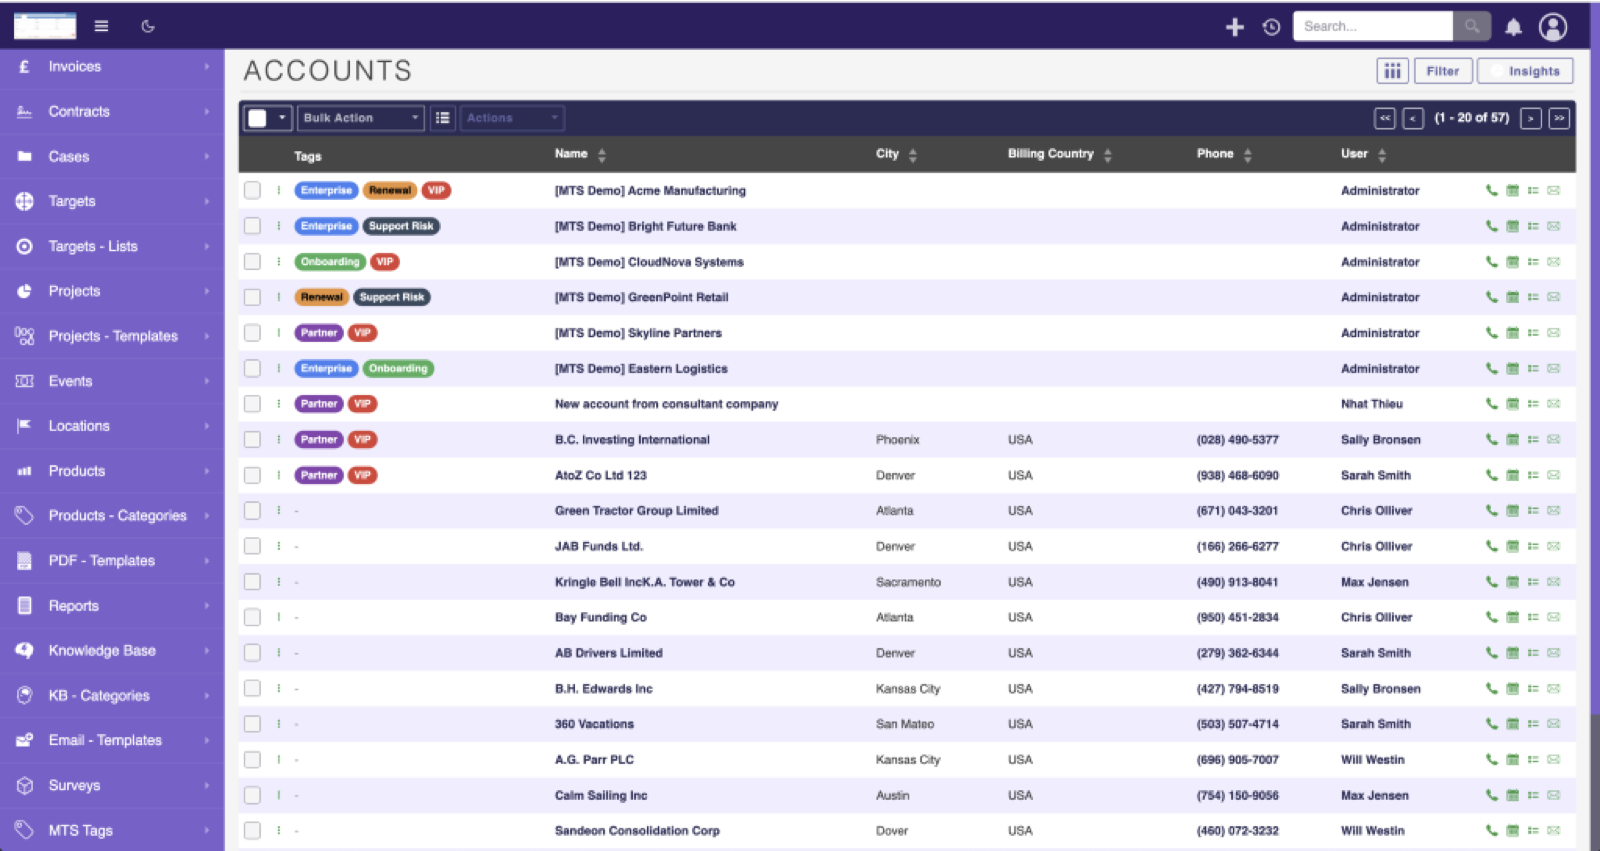
Task: Expand Projects sidebar submenu arrow
Action: pyautogui.click(x=207, y=291)
